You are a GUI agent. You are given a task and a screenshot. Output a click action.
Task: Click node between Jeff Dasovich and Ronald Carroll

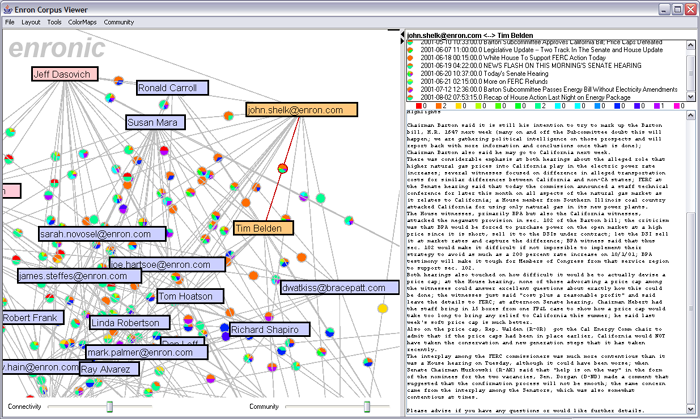click(118, 80)
